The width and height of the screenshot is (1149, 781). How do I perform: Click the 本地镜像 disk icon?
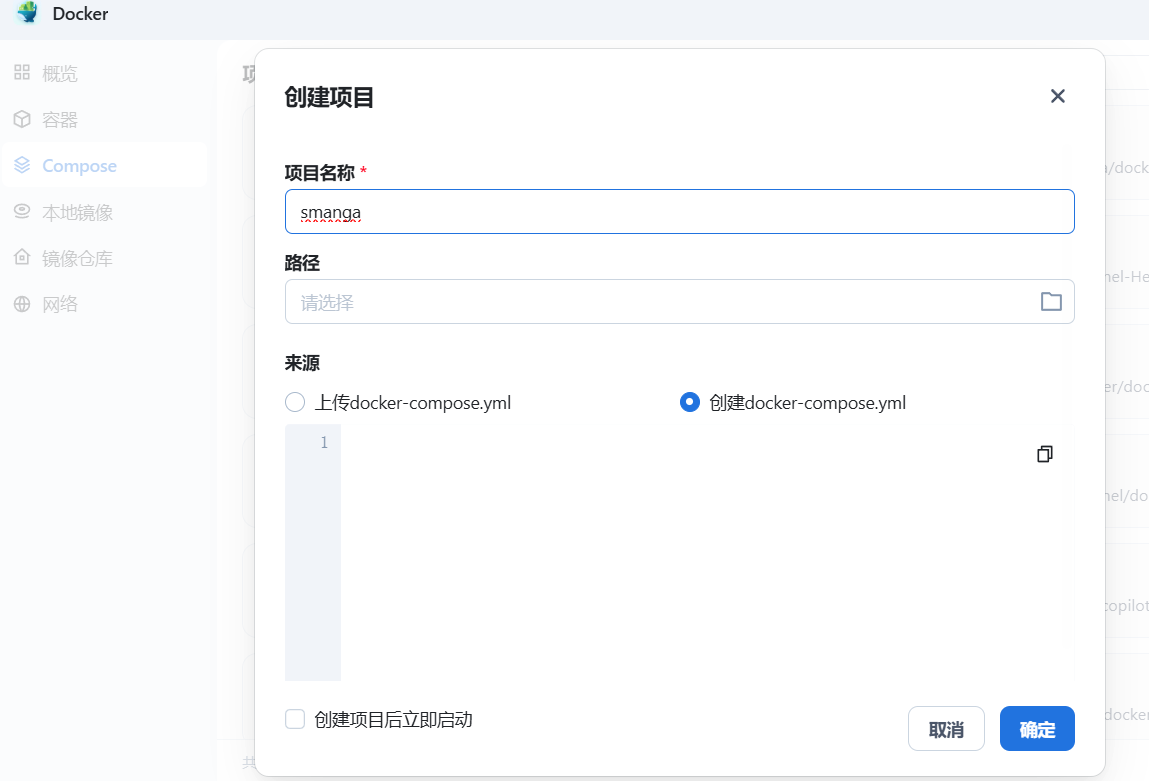22,212
